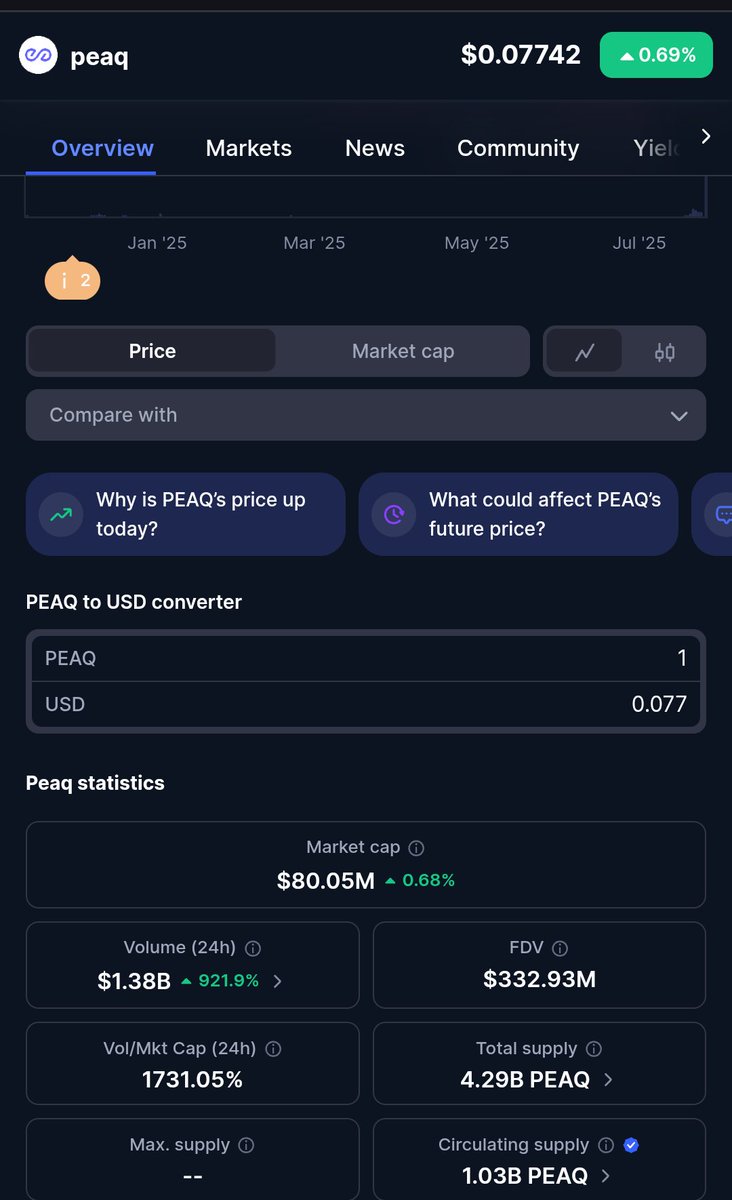This screenshot has height=1200, width=732.
Task: Click the Max. supply info icon
Action: point(246,1145)
